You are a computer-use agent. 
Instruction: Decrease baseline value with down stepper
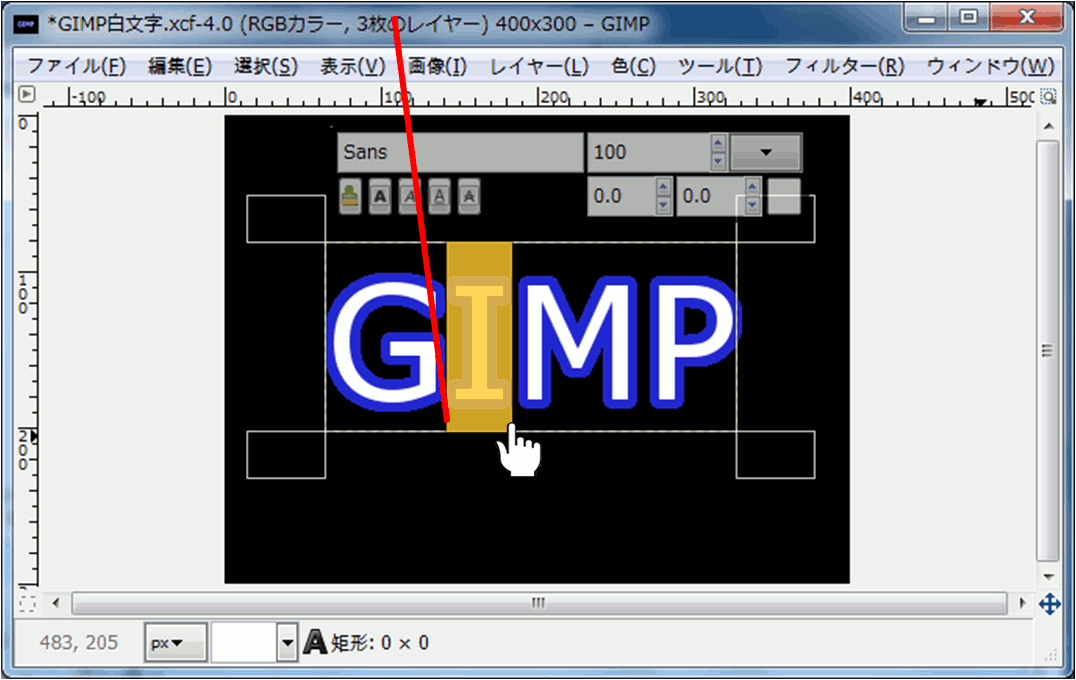751,206
